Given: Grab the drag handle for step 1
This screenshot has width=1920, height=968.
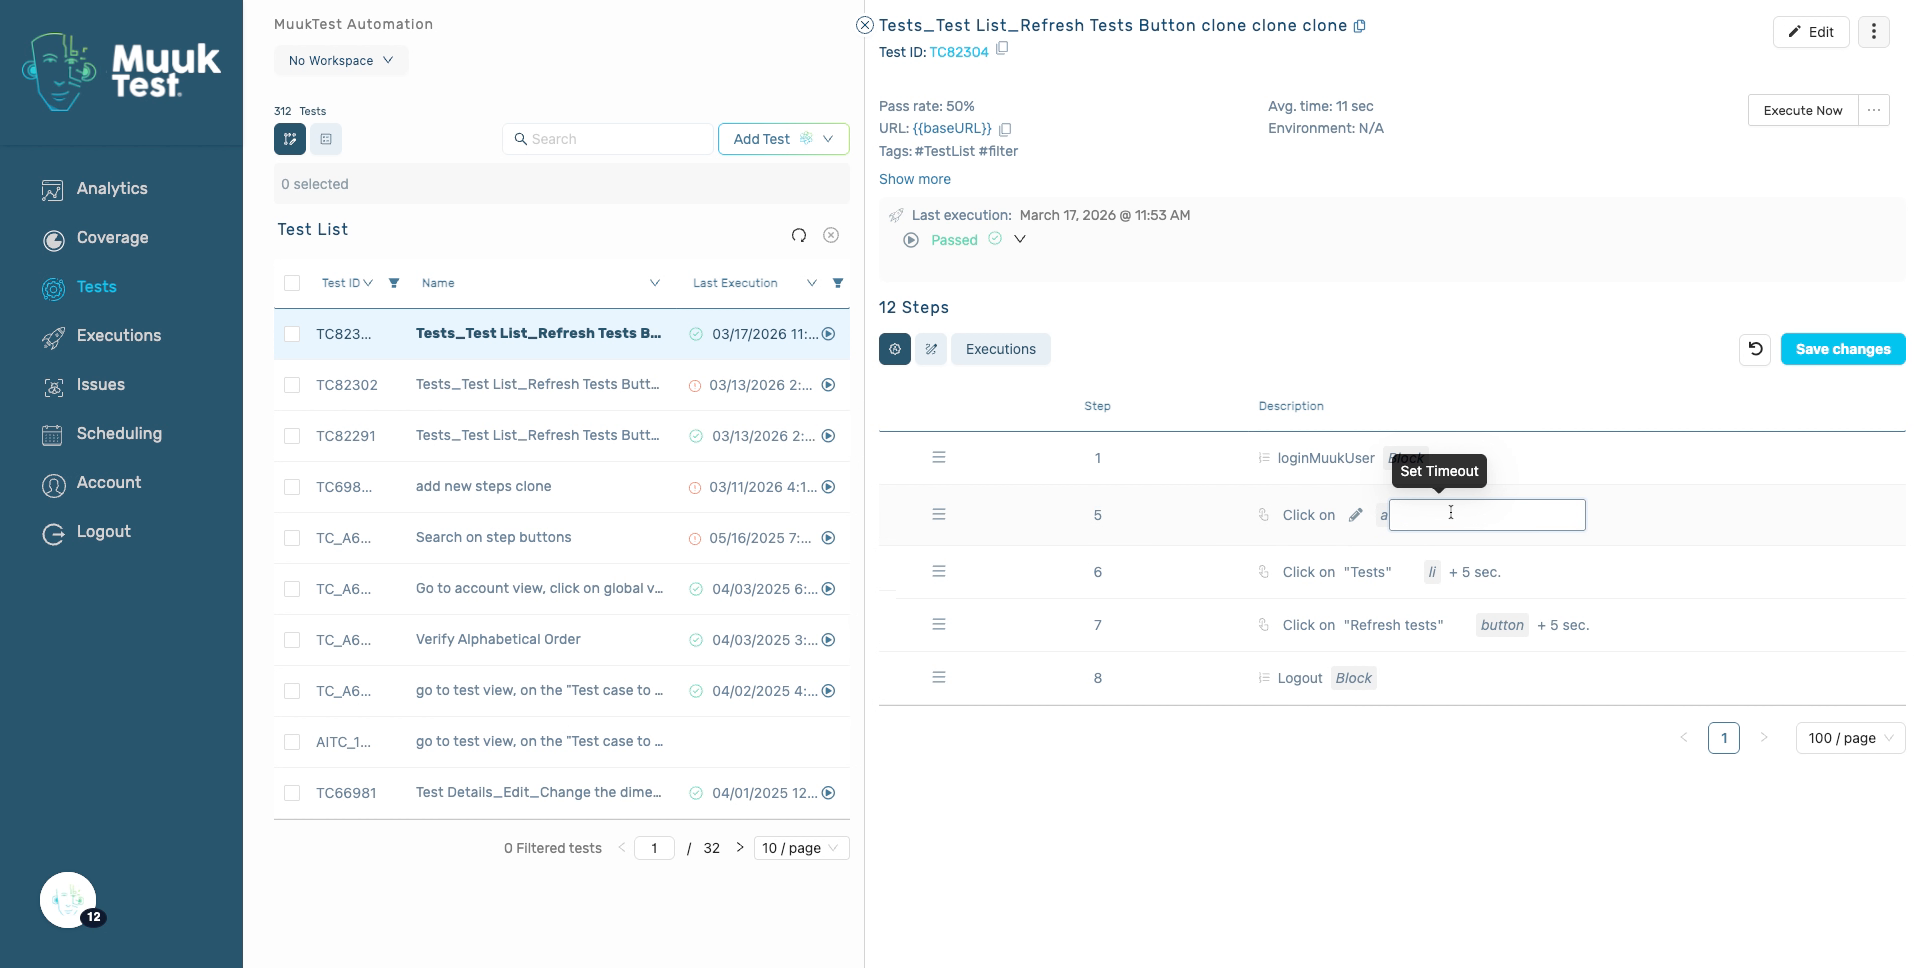Looking at the screenshot, I should [x=939, y=458].
